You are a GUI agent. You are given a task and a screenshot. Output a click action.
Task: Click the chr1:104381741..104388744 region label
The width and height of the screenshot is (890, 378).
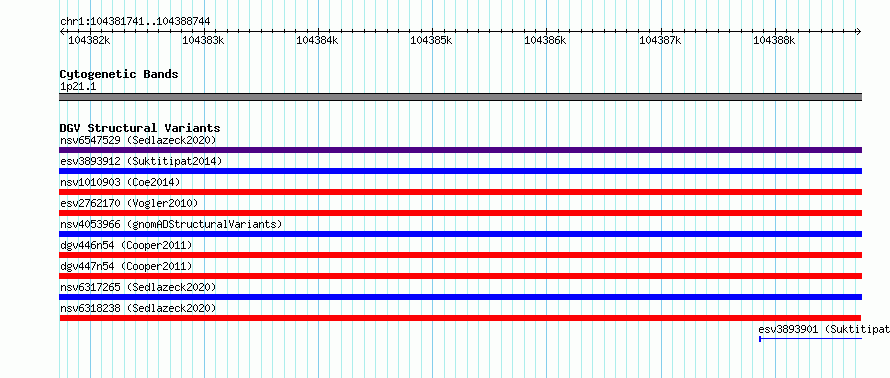click(x=135, y=21)
